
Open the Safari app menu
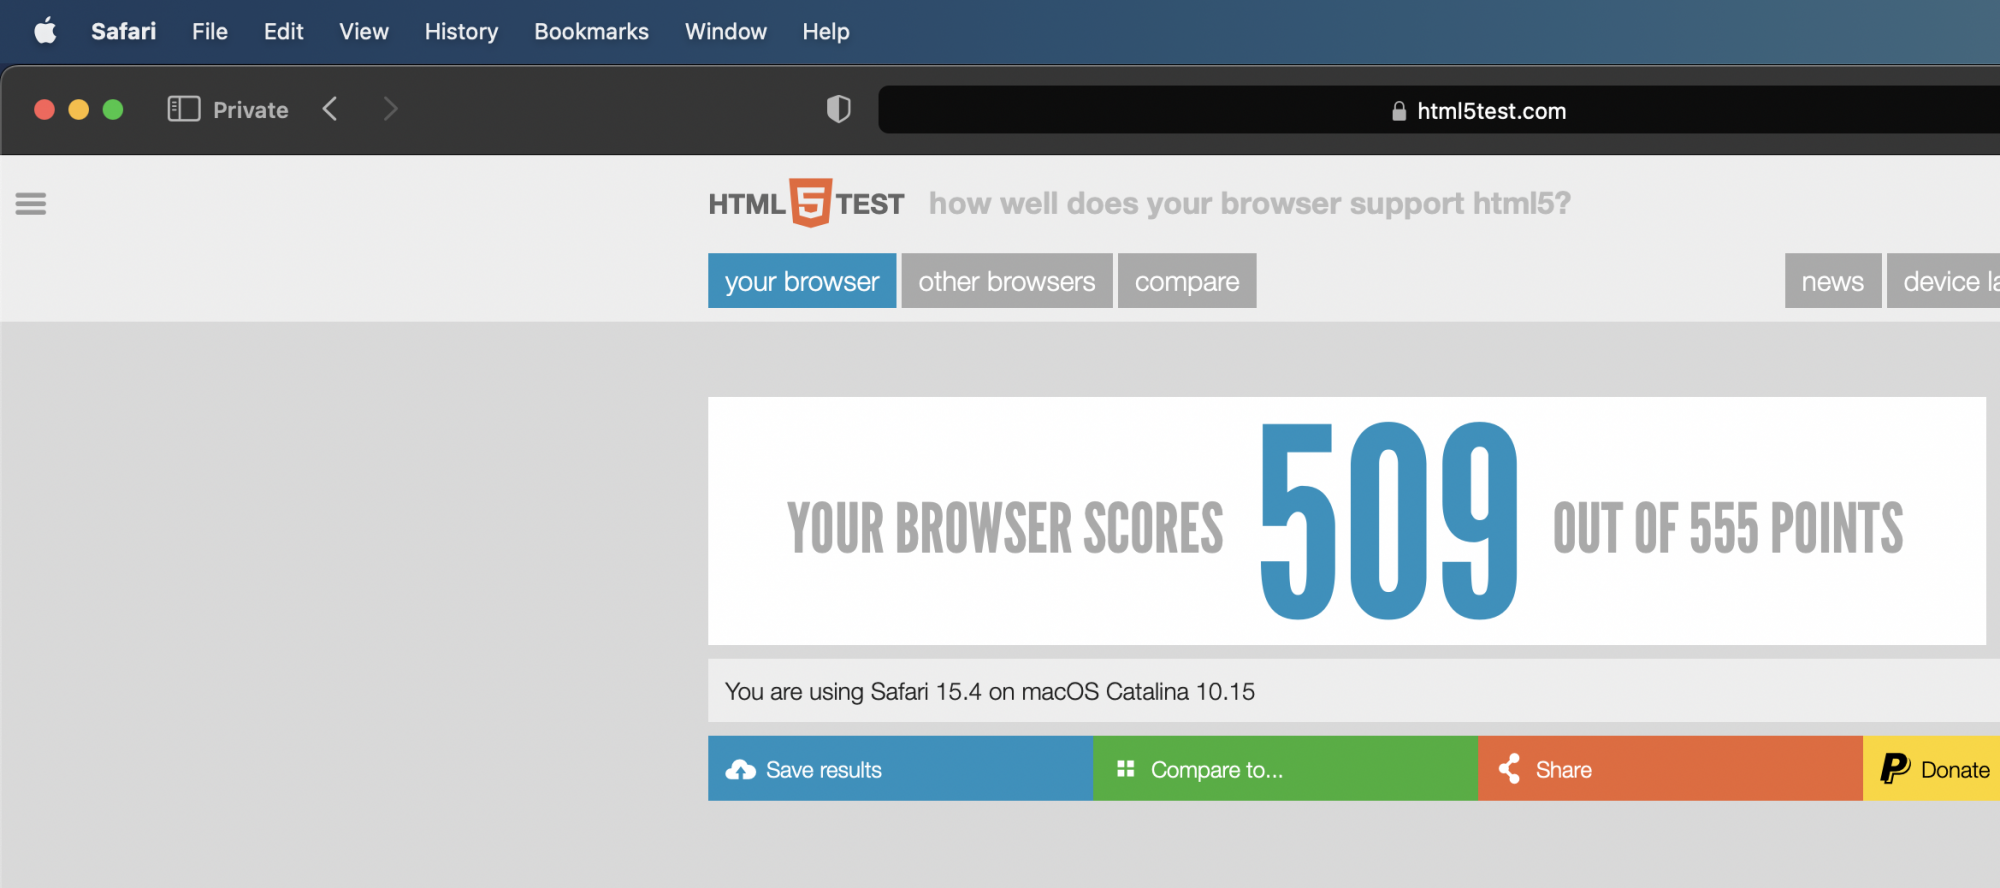point(123,31)
